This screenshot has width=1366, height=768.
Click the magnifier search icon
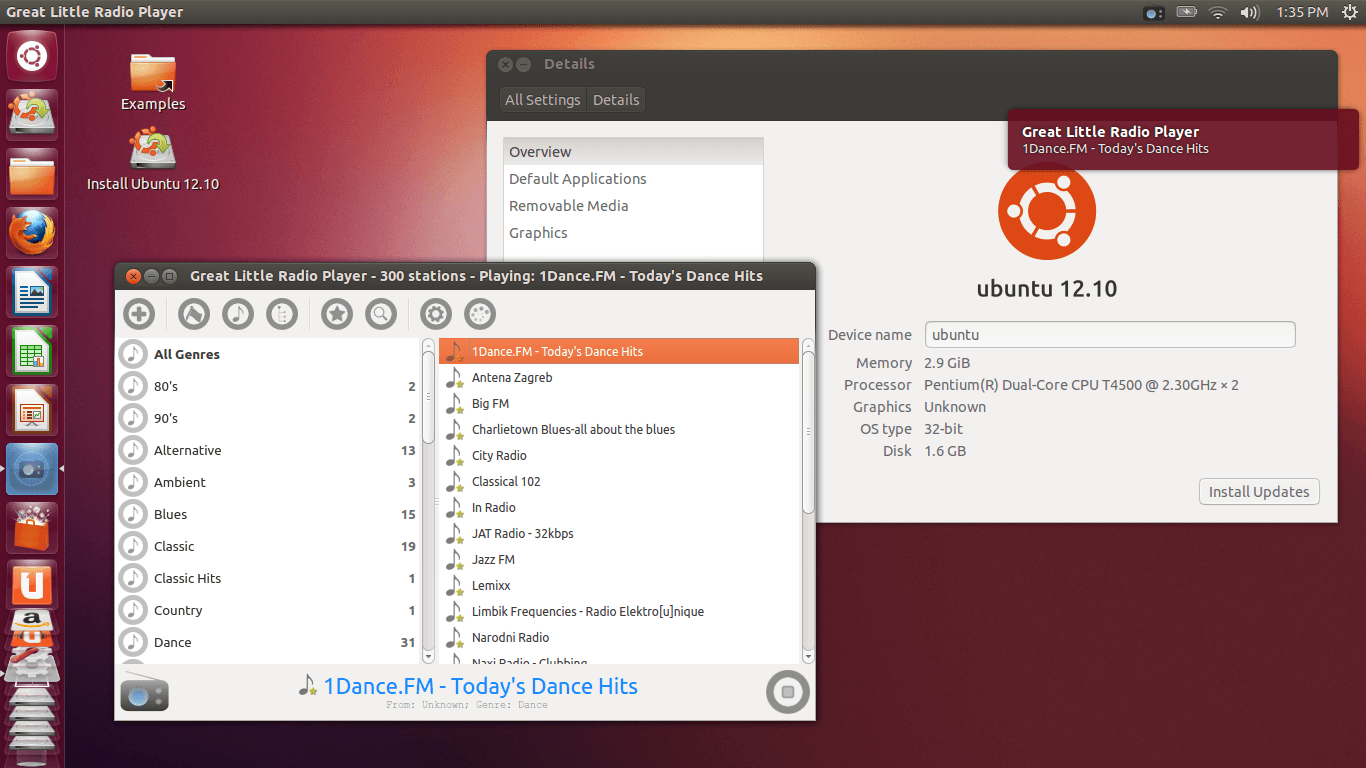(381, 314)
